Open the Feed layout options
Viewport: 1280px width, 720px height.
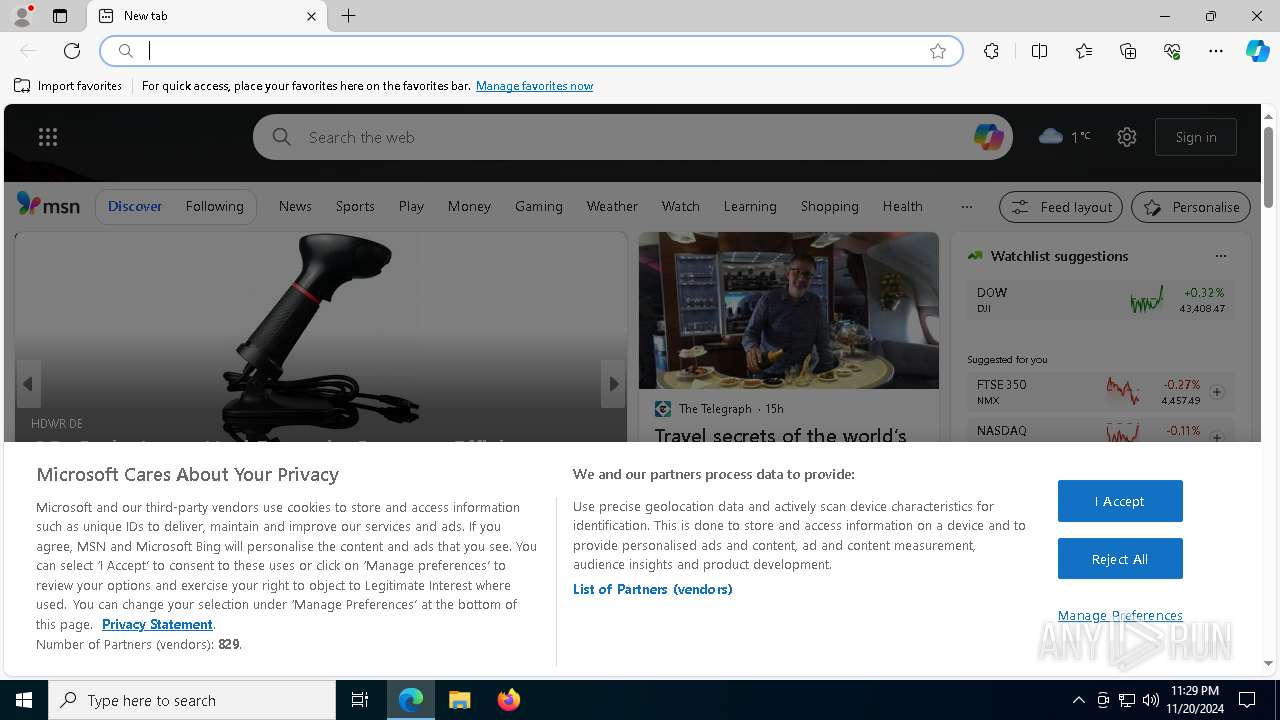tap(1061, 207)
